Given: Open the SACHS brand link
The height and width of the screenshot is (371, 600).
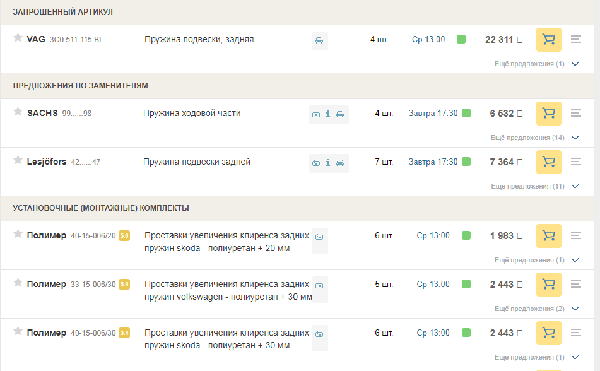Looking at the screenshot, I should click(x=42, y=113).
